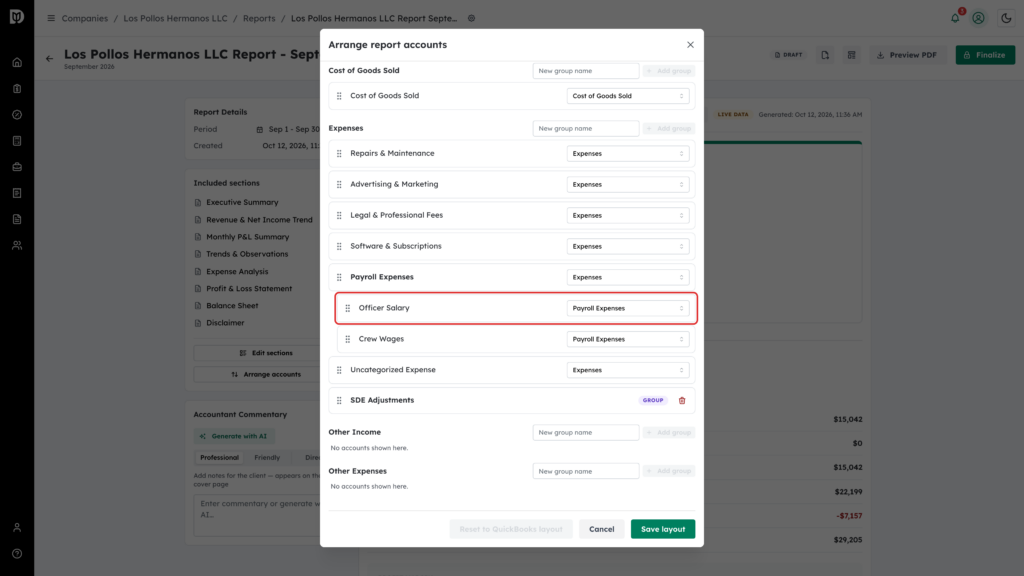The height and width of the screenshot is (576, 1024).
Task: Go back using the arrow icon
Action: click(x=50, y=59)
